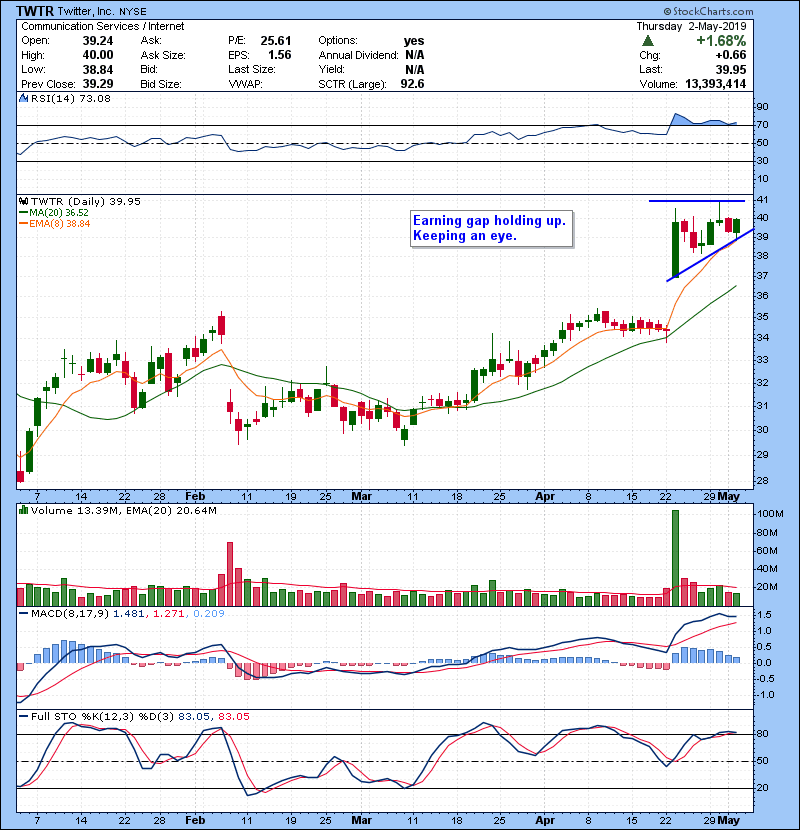Click the Prev Close value 39.29

pyautogui.click(x=97, y=84)
